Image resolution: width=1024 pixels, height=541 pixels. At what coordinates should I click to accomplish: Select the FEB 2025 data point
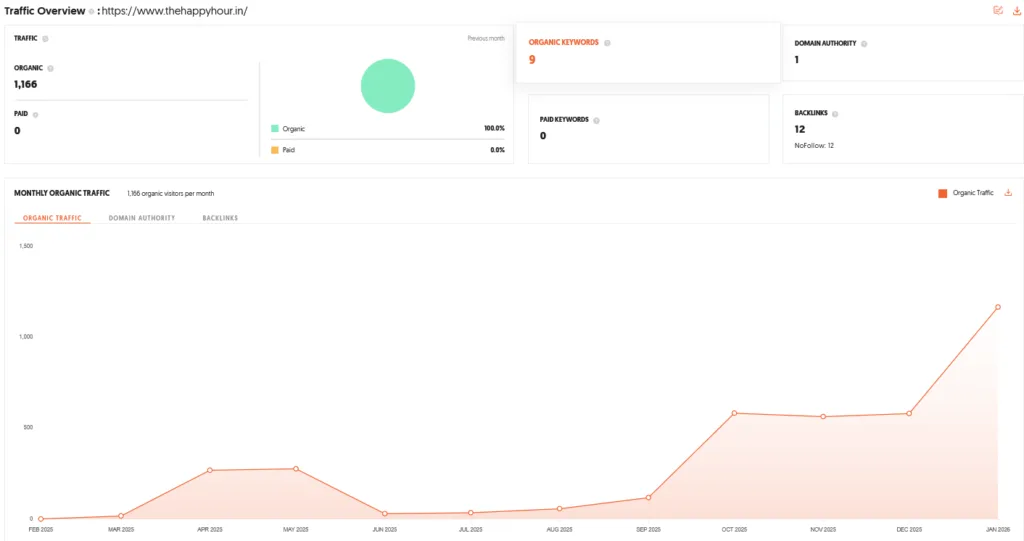pyautogui.click(x=40, y=519)
